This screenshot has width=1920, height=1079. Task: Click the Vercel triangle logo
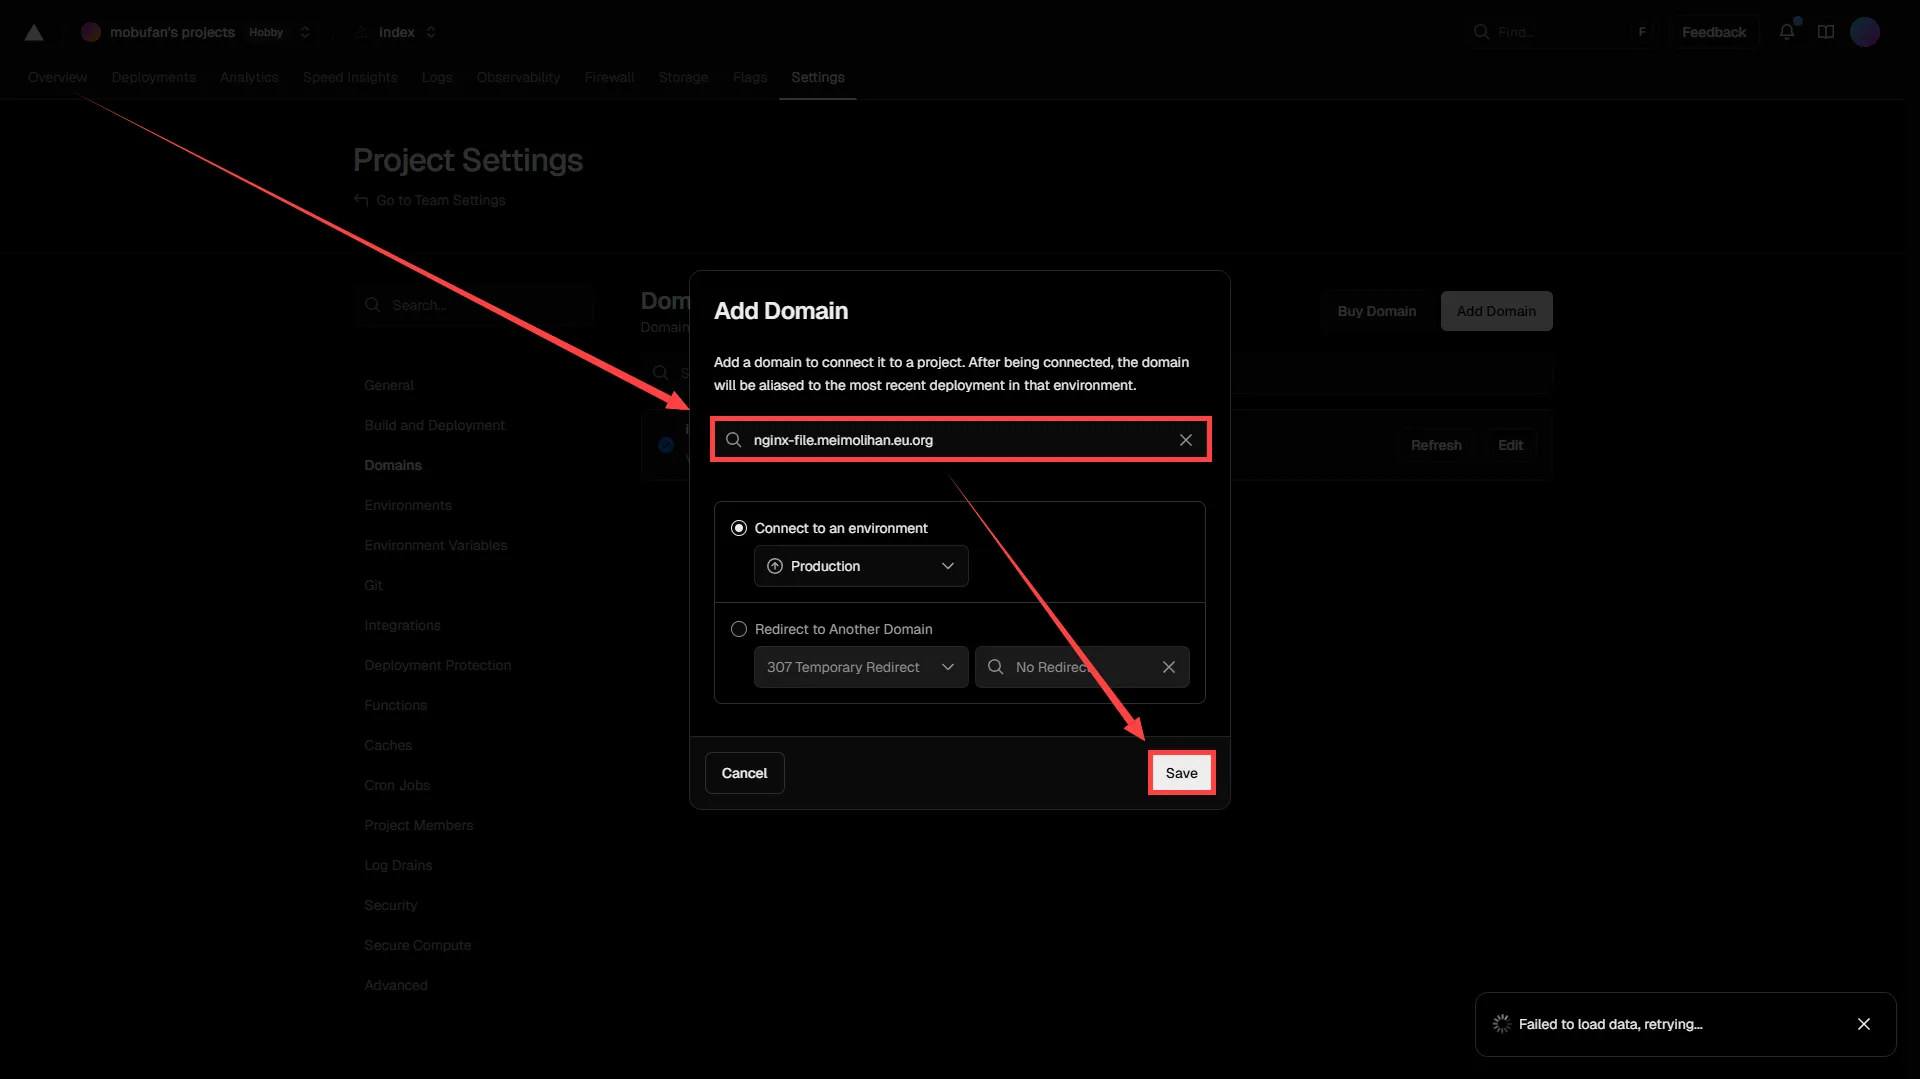[x=33, y=32]
